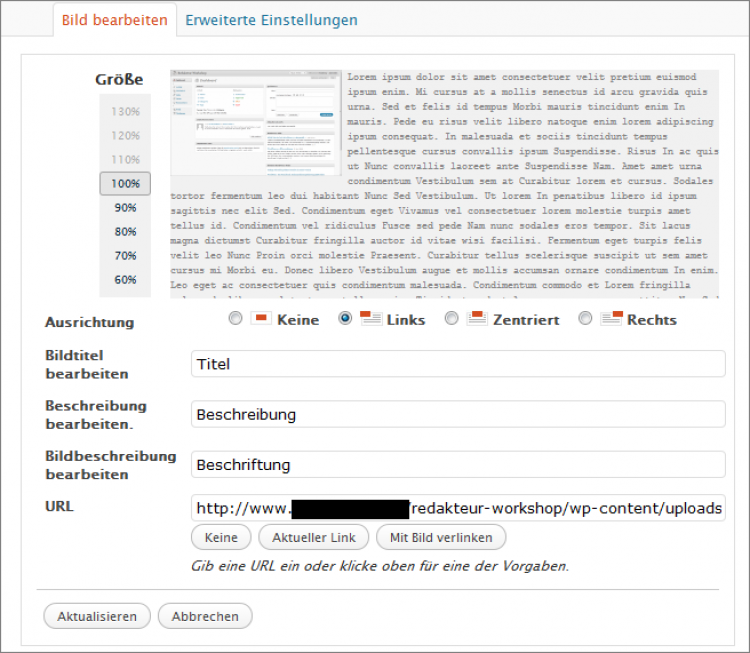Image resolution: width=750 pixels, height=653 pixels.
Task: Click the Links alignment icon
Action: [369, 319]
